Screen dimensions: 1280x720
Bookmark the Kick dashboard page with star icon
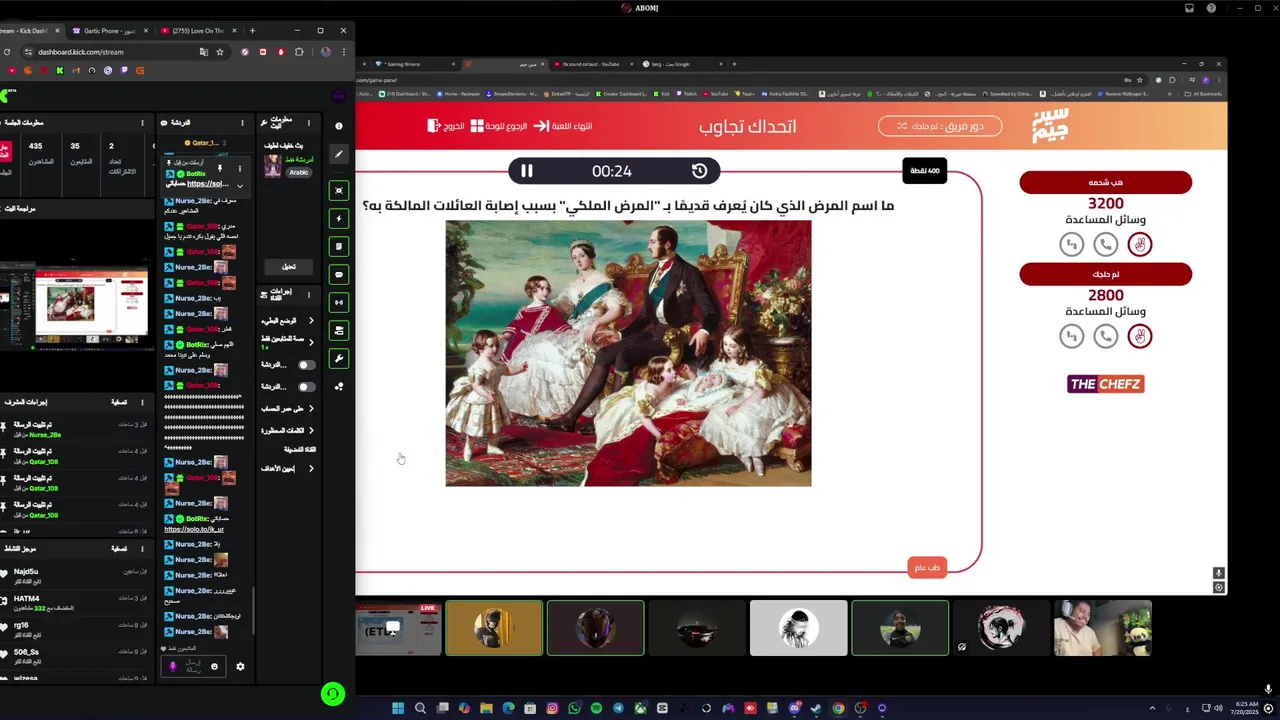220,52
